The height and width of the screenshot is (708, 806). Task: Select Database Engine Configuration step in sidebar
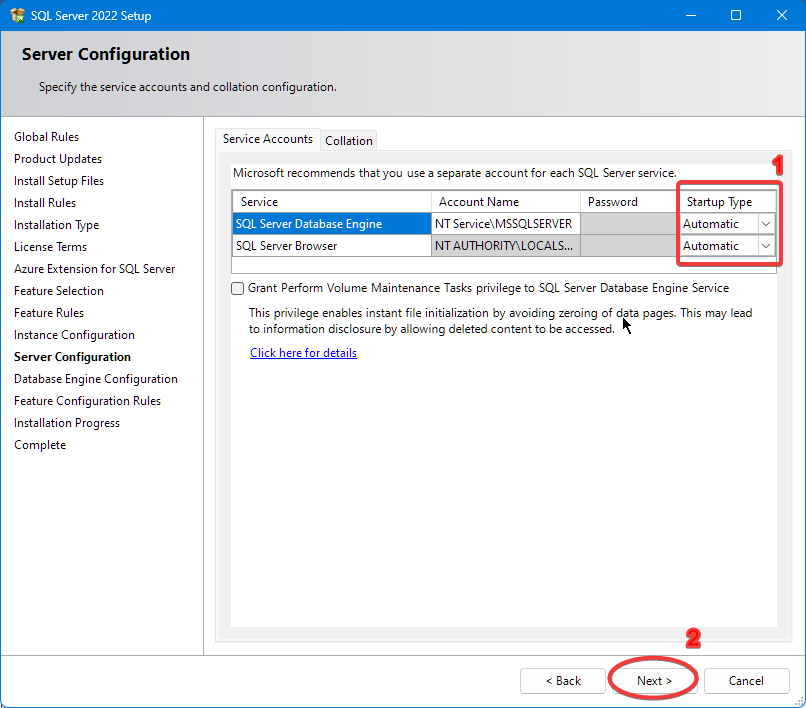96,379
